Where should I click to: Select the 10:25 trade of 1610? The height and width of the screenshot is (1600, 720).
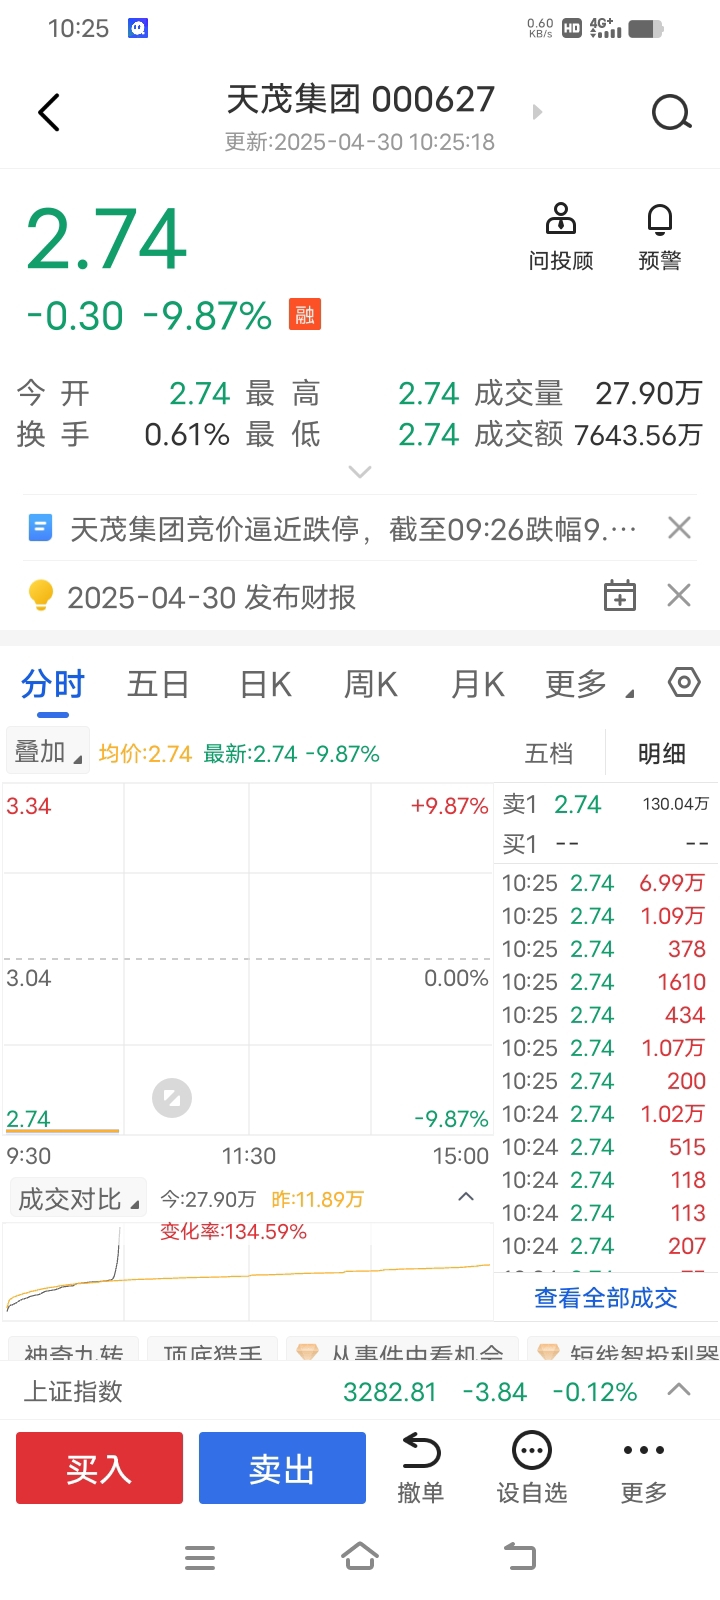click(604, 982)
